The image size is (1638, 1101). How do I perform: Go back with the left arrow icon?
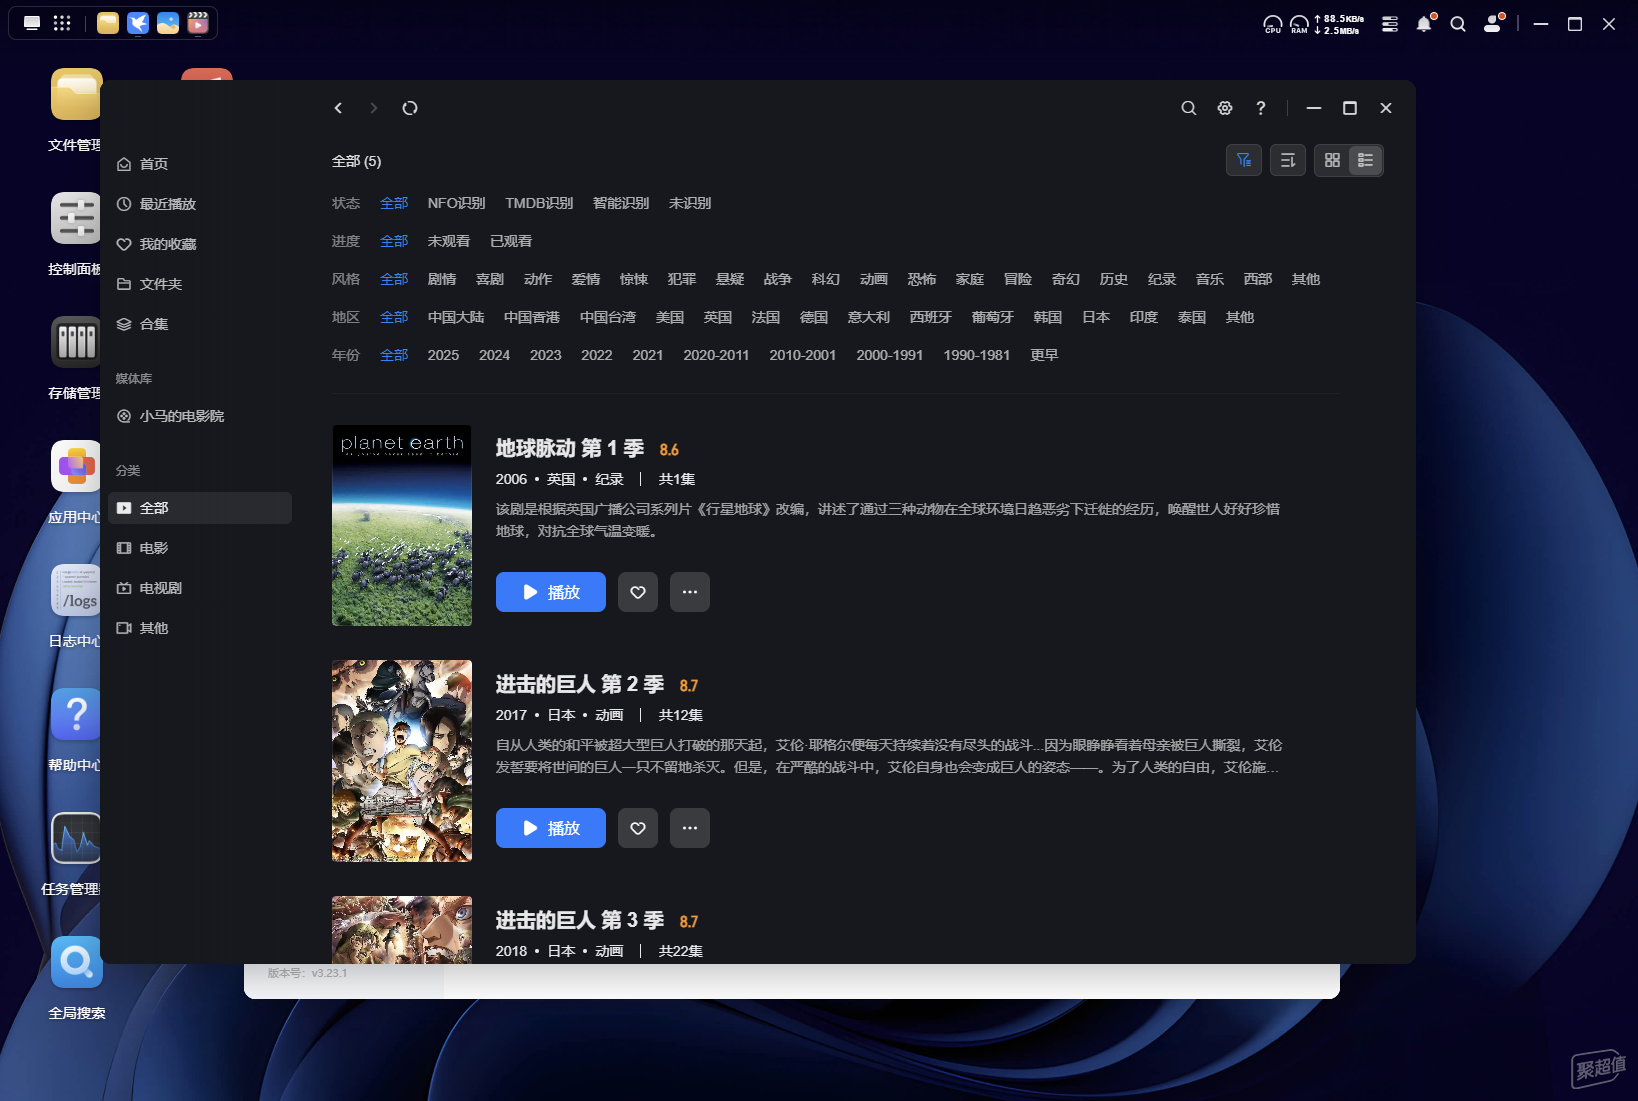pyautogui.click(x=338, y=108)
